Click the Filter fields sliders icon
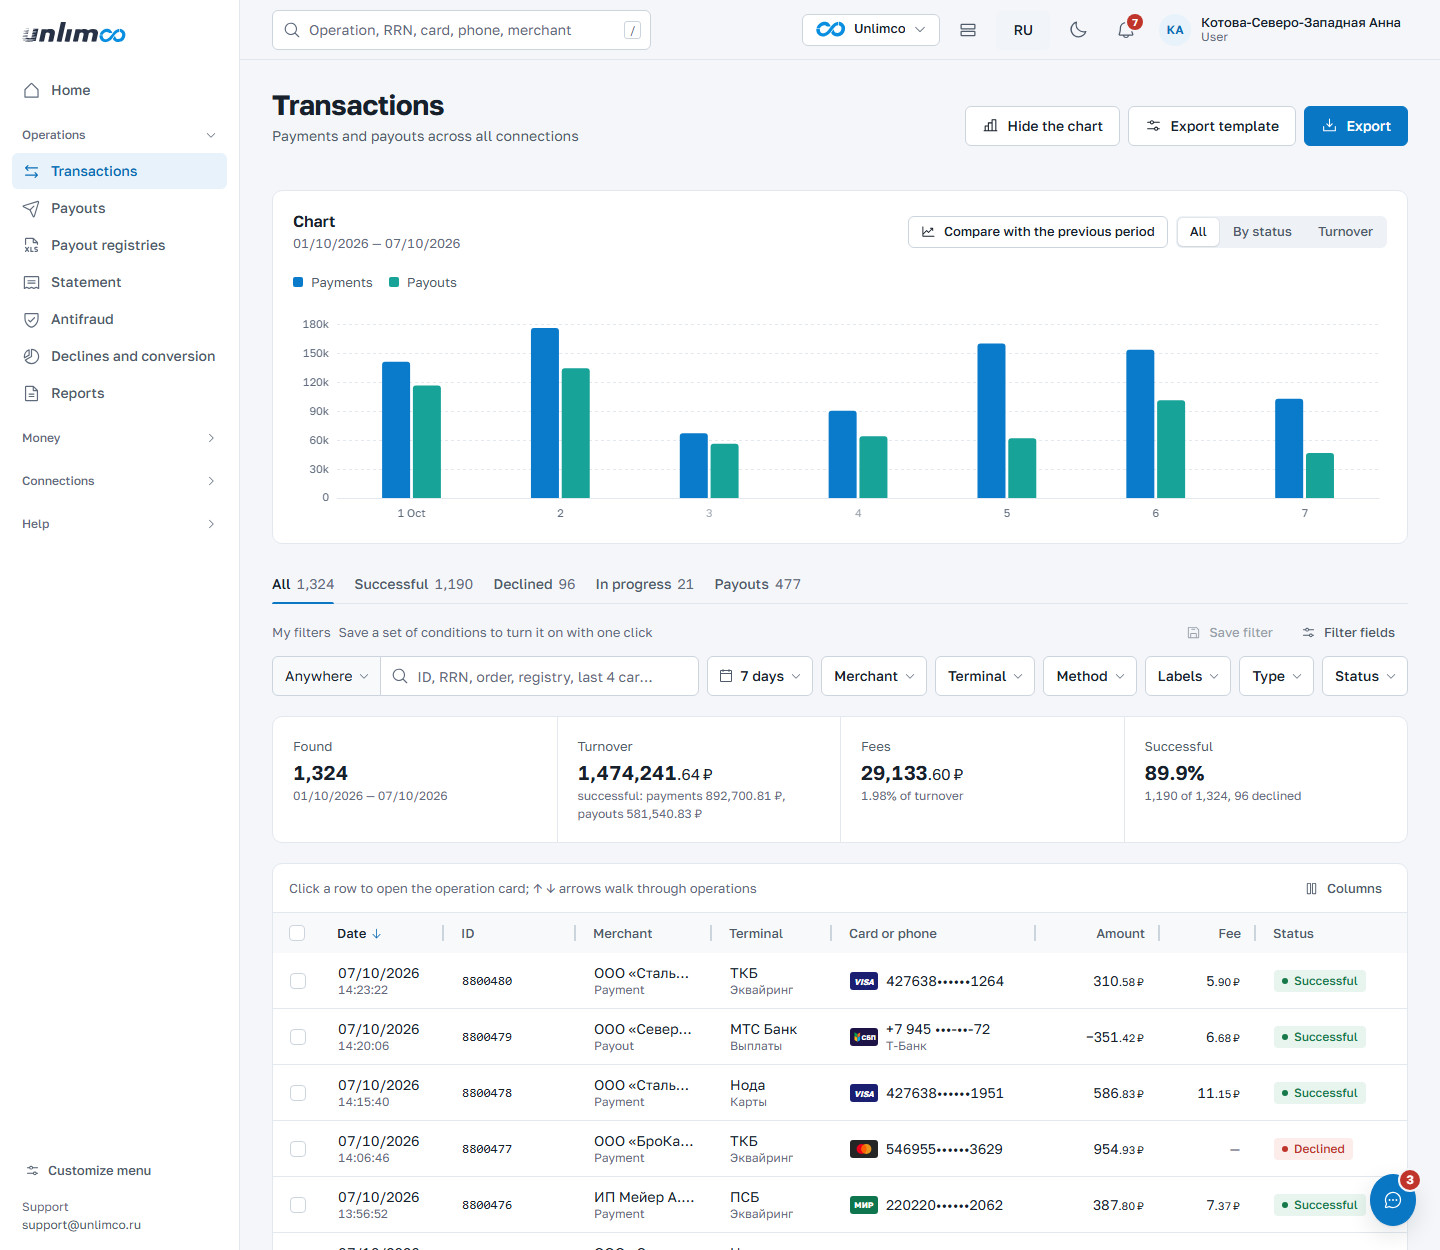Viewport: 1440px width, 1250px height. [x=1308, y=633]
